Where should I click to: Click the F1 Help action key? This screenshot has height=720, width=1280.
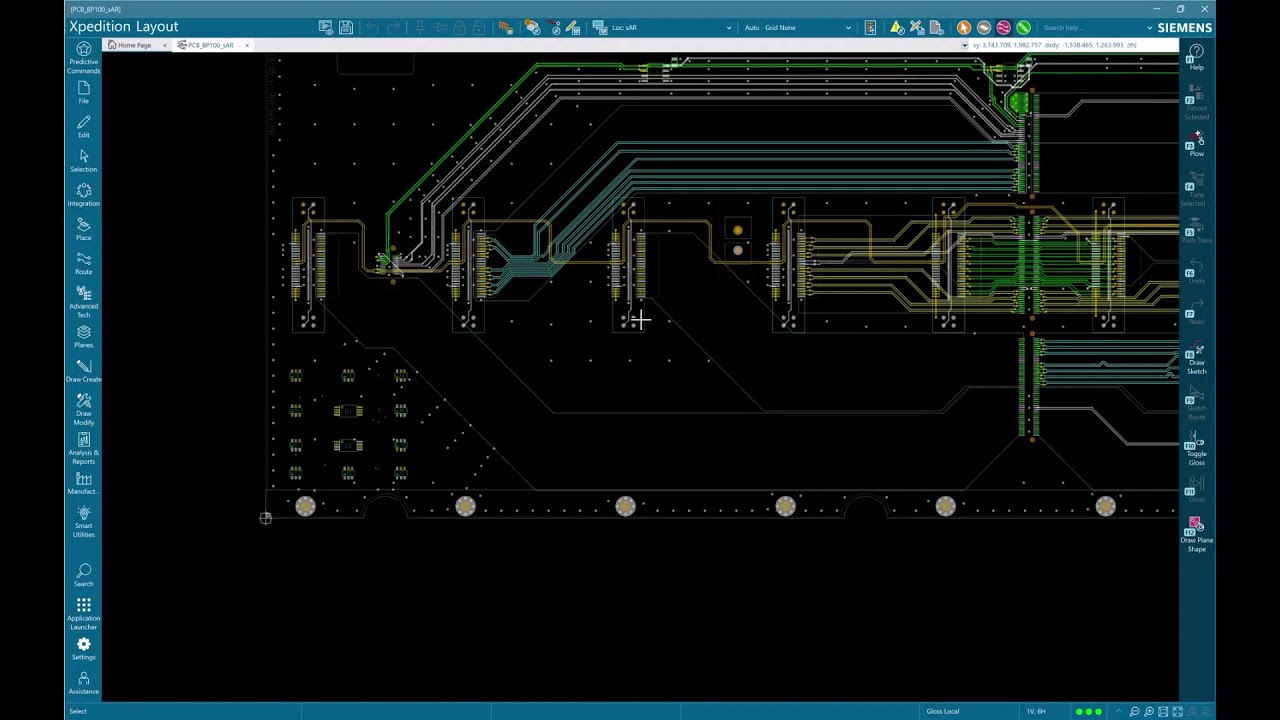pos(1196,57)
